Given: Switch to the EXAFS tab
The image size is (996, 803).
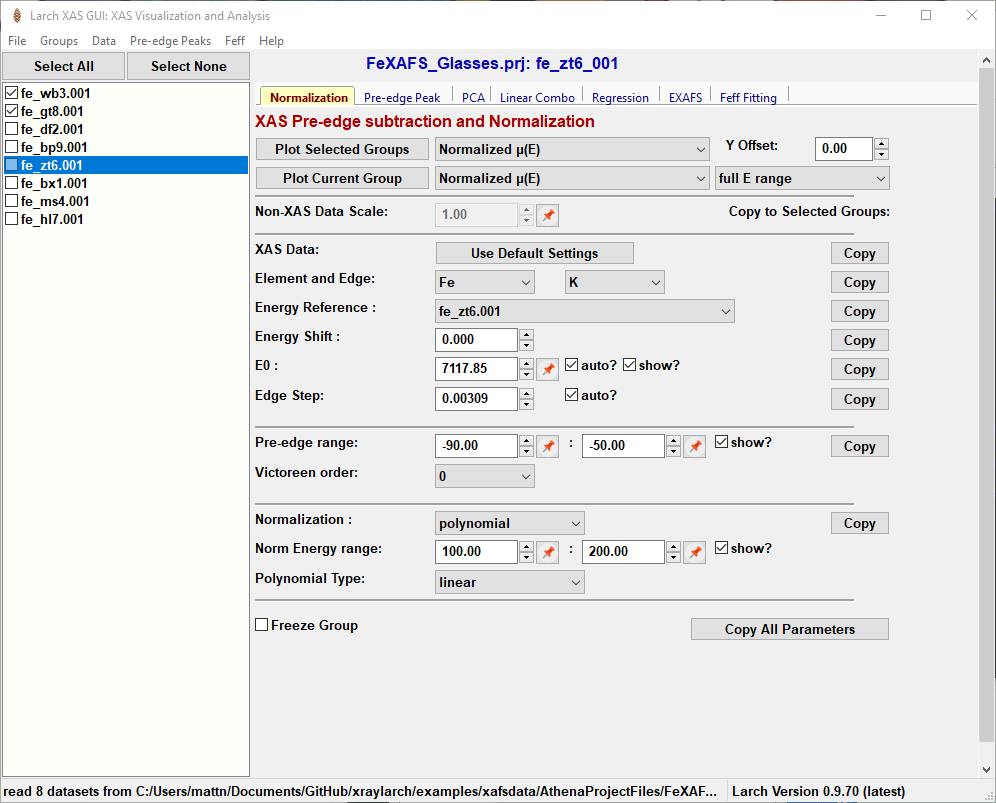Looking at the screenshot, I should click(685, 97).
